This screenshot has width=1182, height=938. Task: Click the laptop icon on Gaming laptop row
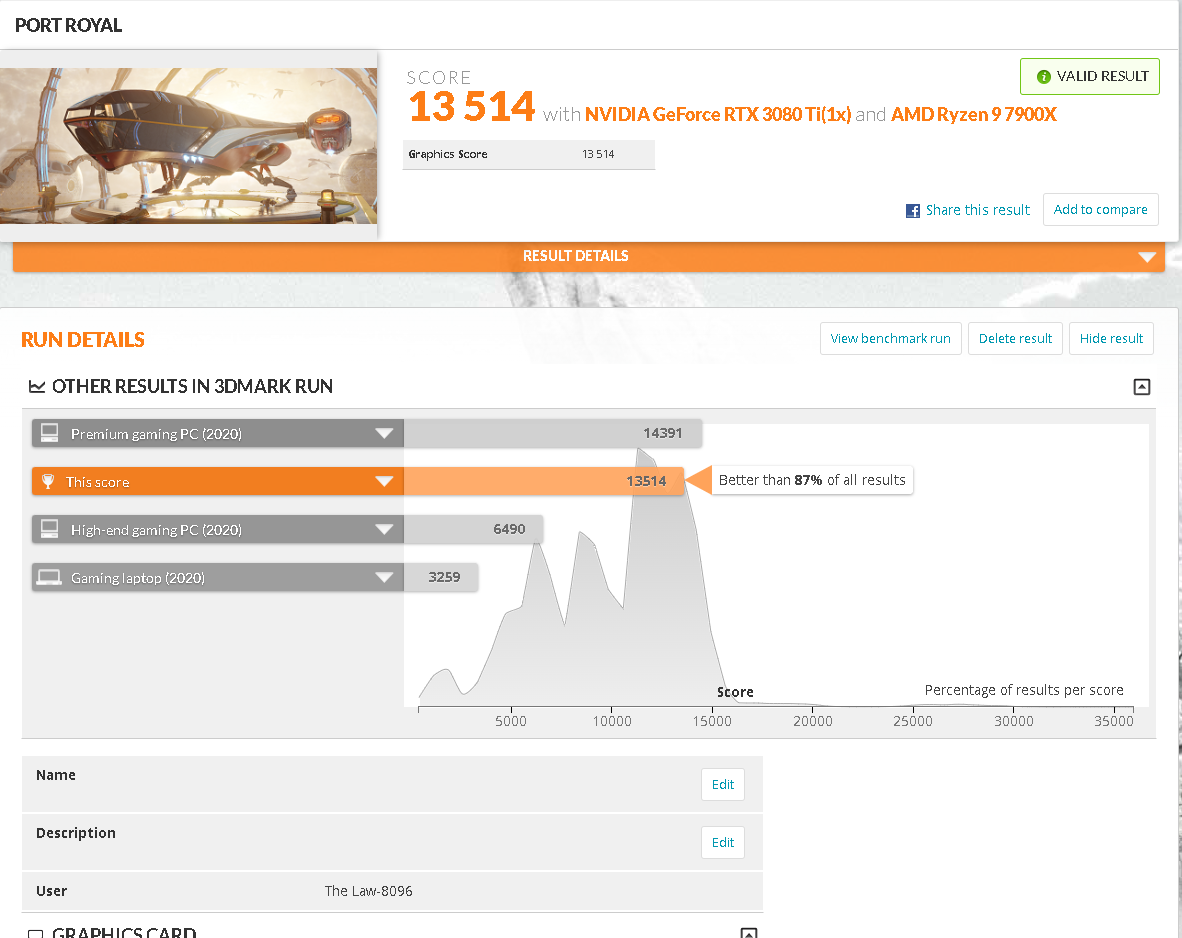pos(49,577)
